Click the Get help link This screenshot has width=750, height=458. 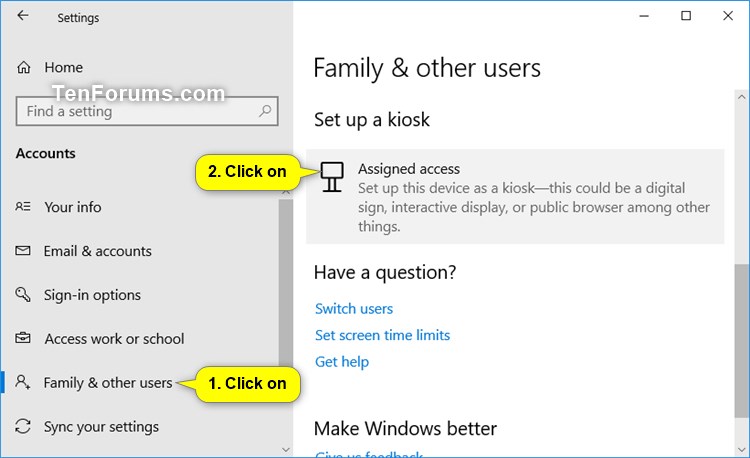[x=342, y=362]
